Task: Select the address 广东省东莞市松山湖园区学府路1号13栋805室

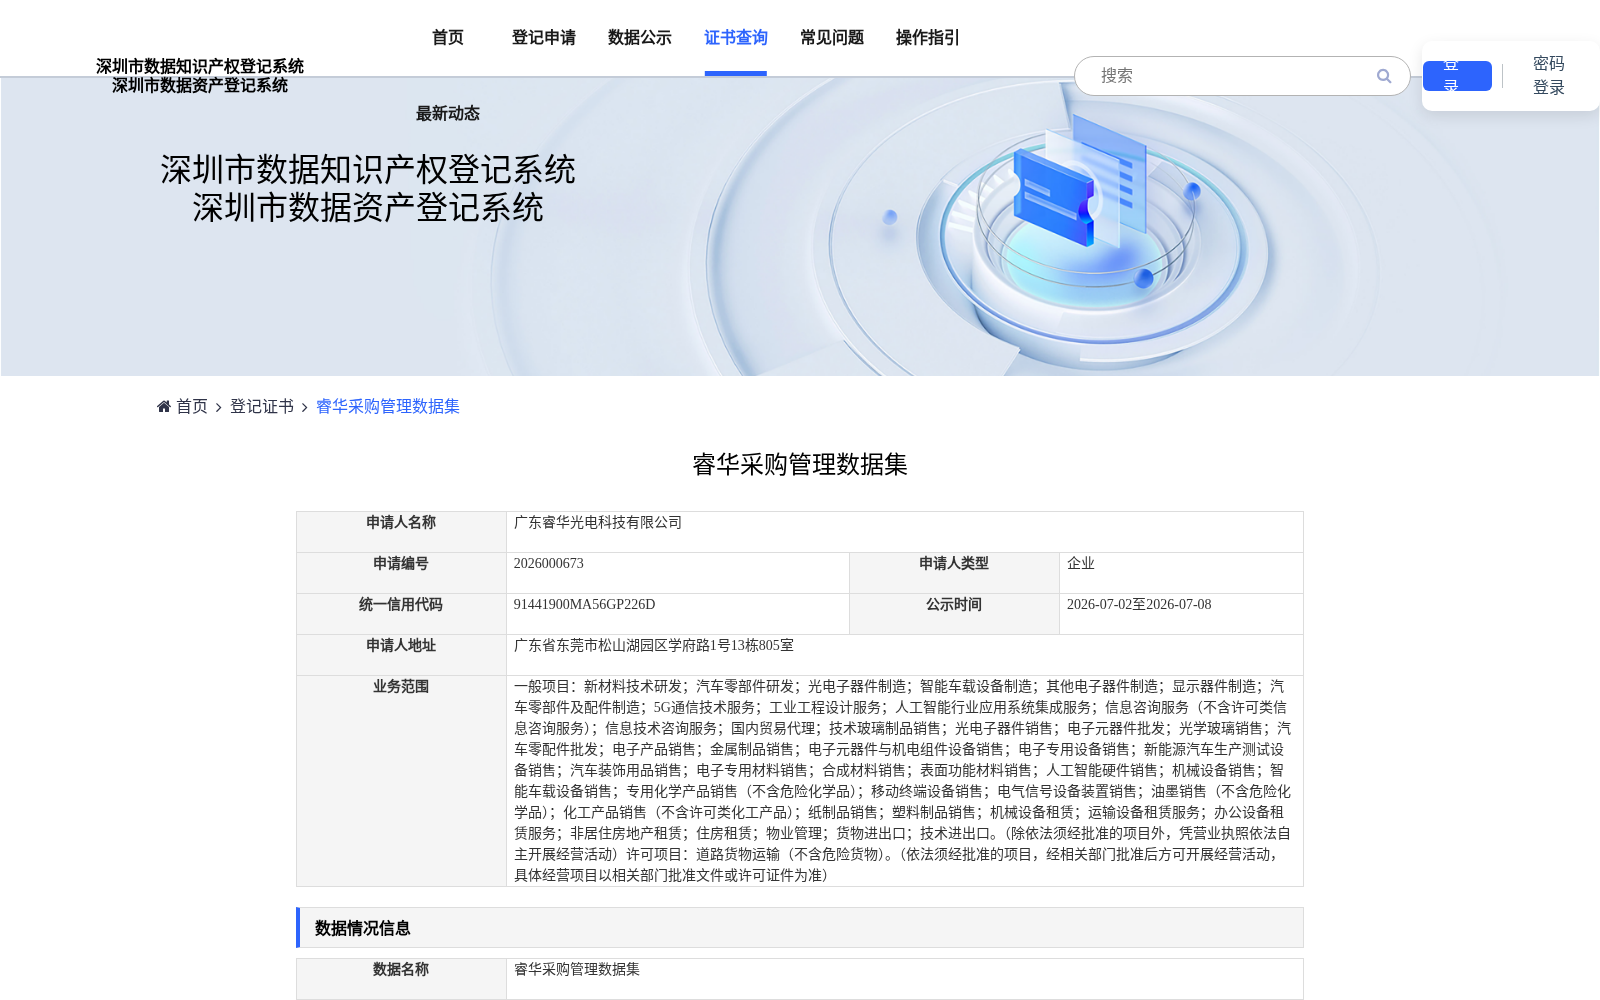Action: (654, 646)
